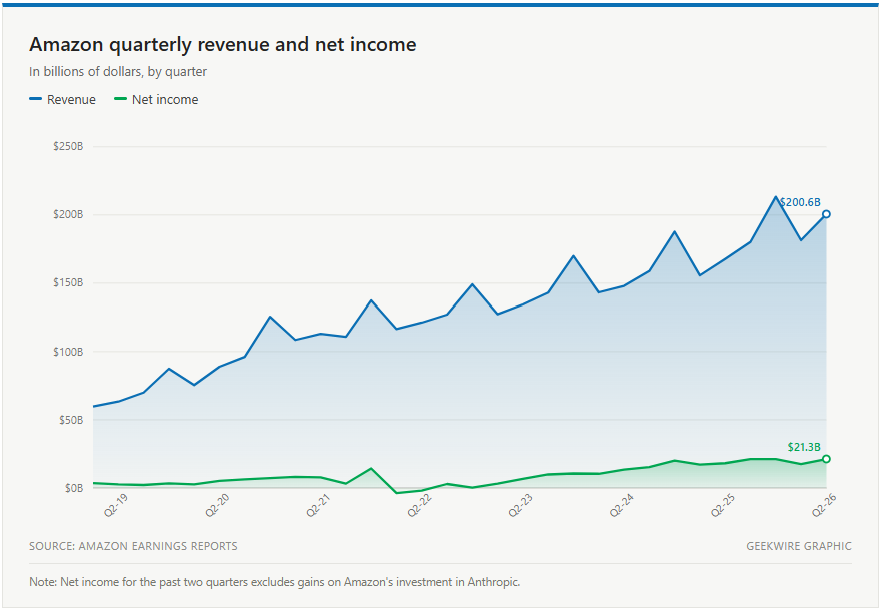Click the Q2-19 x-axis label

coord(116,506)
